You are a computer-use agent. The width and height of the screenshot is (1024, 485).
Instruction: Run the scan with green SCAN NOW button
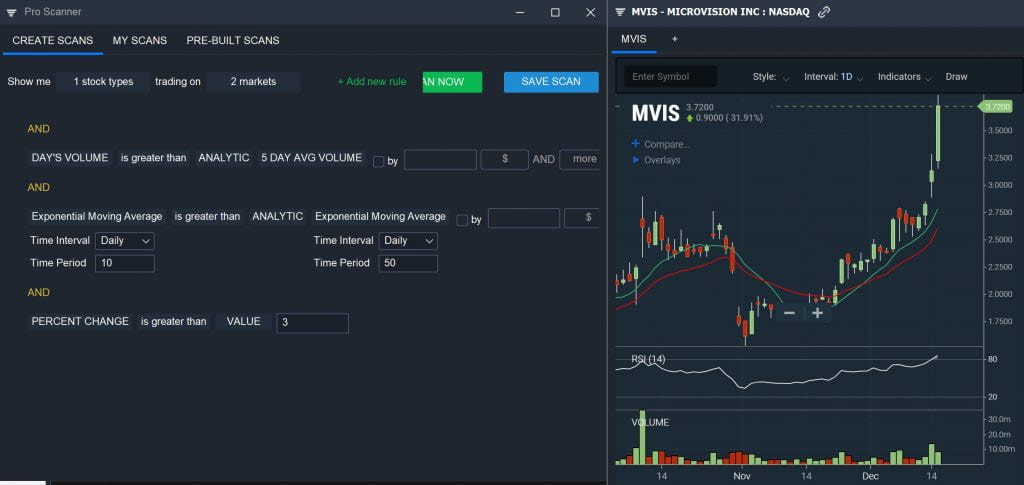tap(453, 82)
